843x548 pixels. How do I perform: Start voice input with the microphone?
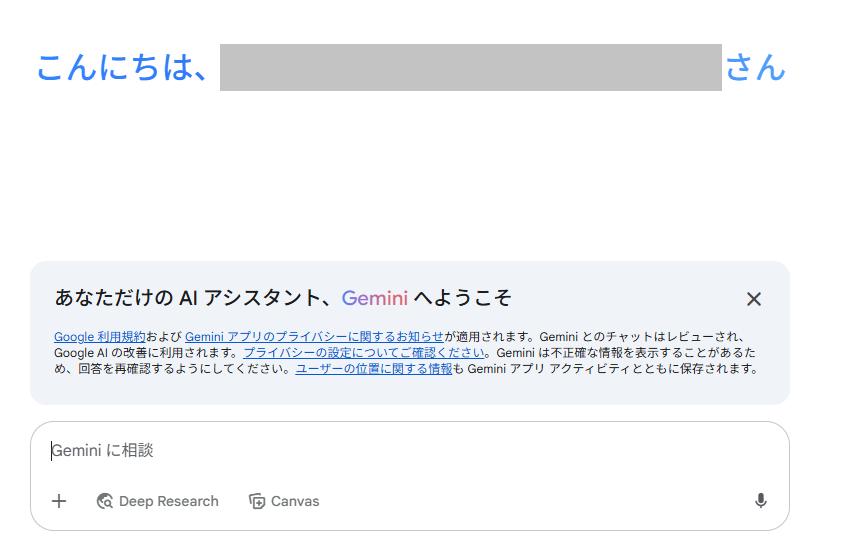[x=760, y=501]
